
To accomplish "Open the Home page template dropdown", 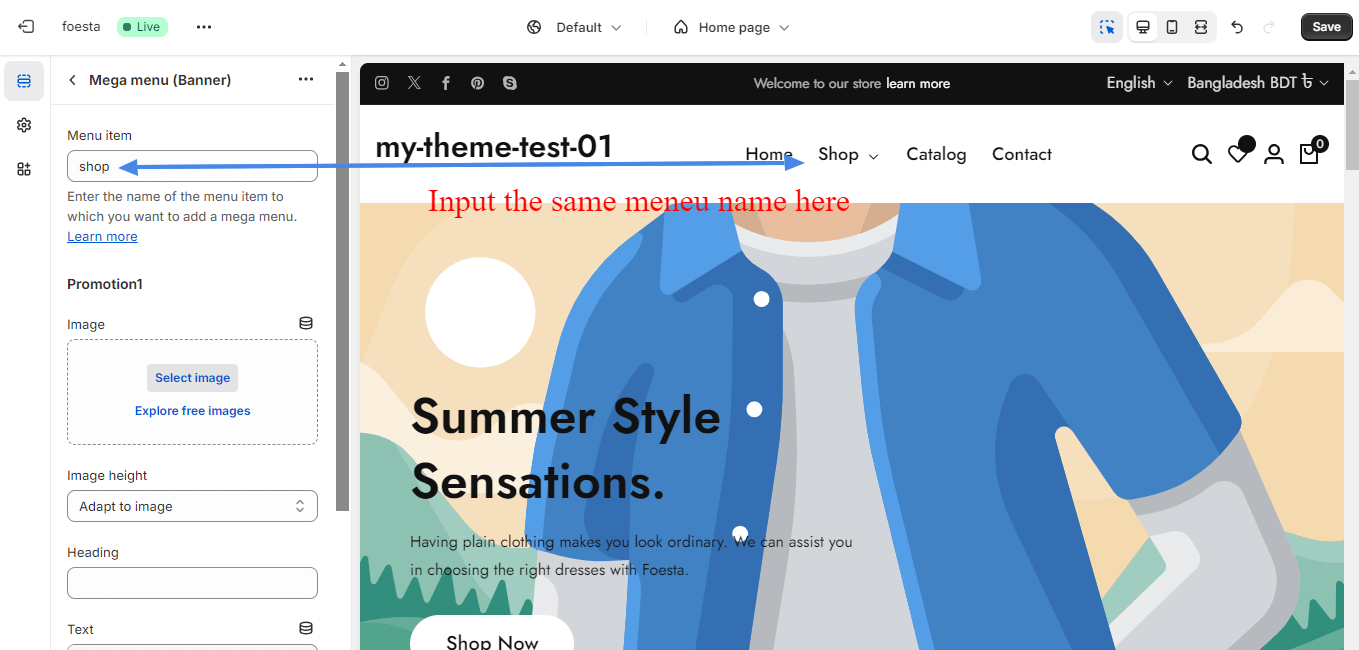I will click(x=732, y=27).
